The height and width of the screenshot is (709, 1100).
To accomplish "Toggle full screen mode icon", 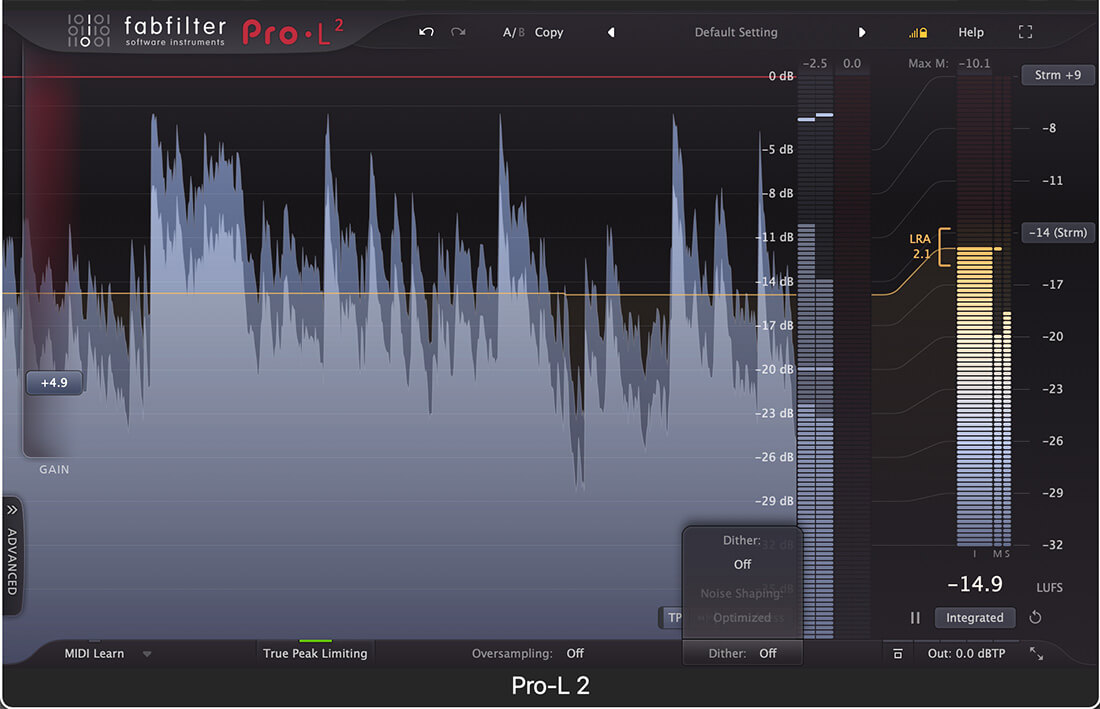I will point(1025,32).
